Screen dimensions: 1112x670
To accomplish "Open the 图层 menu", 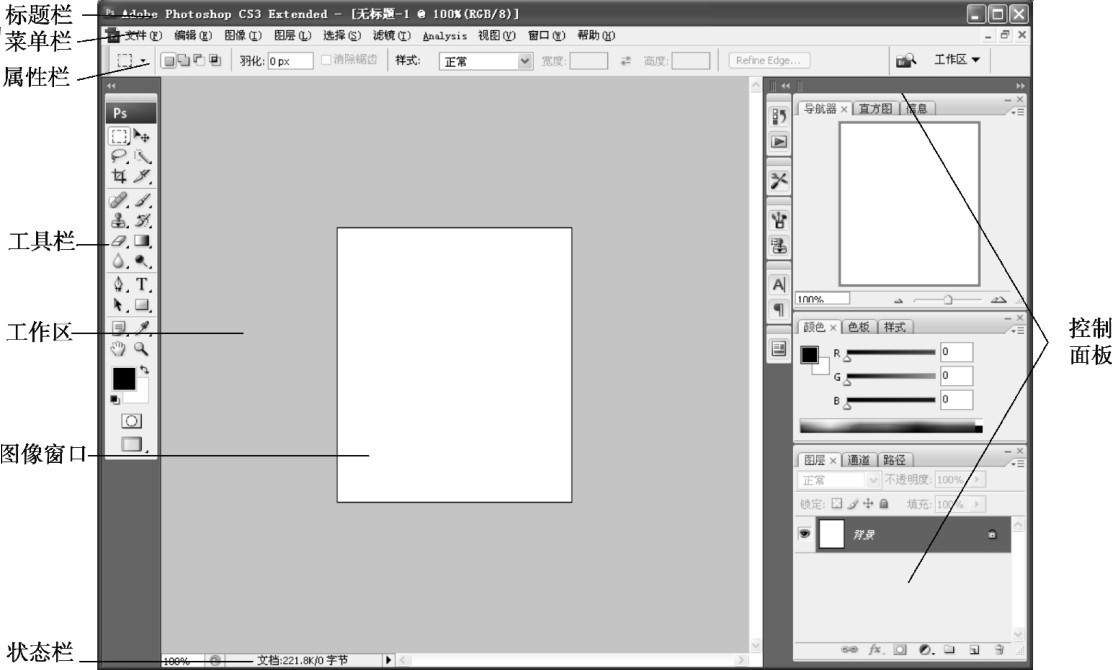I will [292, 35].
